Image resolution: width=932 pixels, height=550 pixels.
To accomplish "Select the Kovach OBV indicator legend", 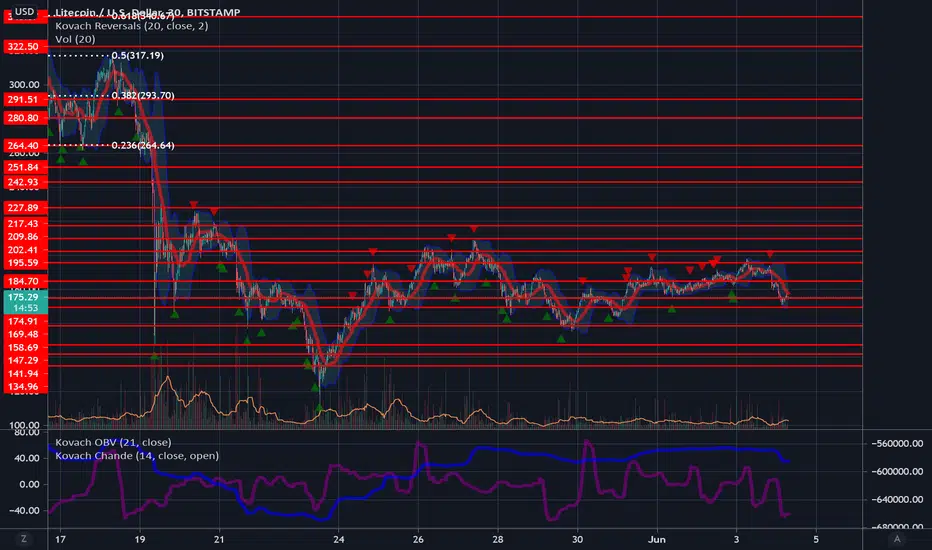I will [x=113, y=442].
